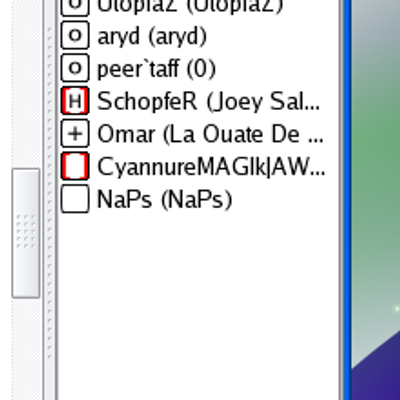Viewport: 400px width, 400px height.
Task: Click the empty status box beside NaPs
Action: tap(75, 199)
